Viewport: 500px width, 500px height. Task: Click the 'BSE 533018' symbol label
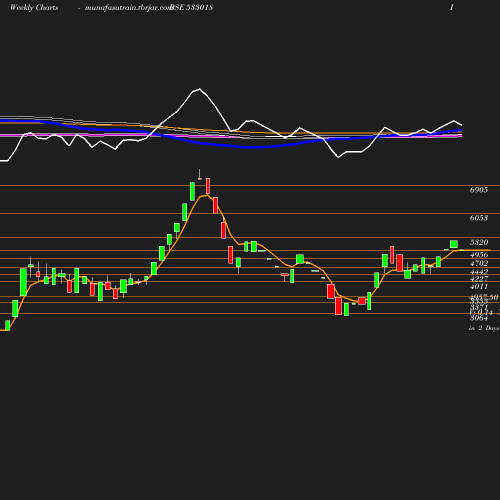tap(192, 7)
